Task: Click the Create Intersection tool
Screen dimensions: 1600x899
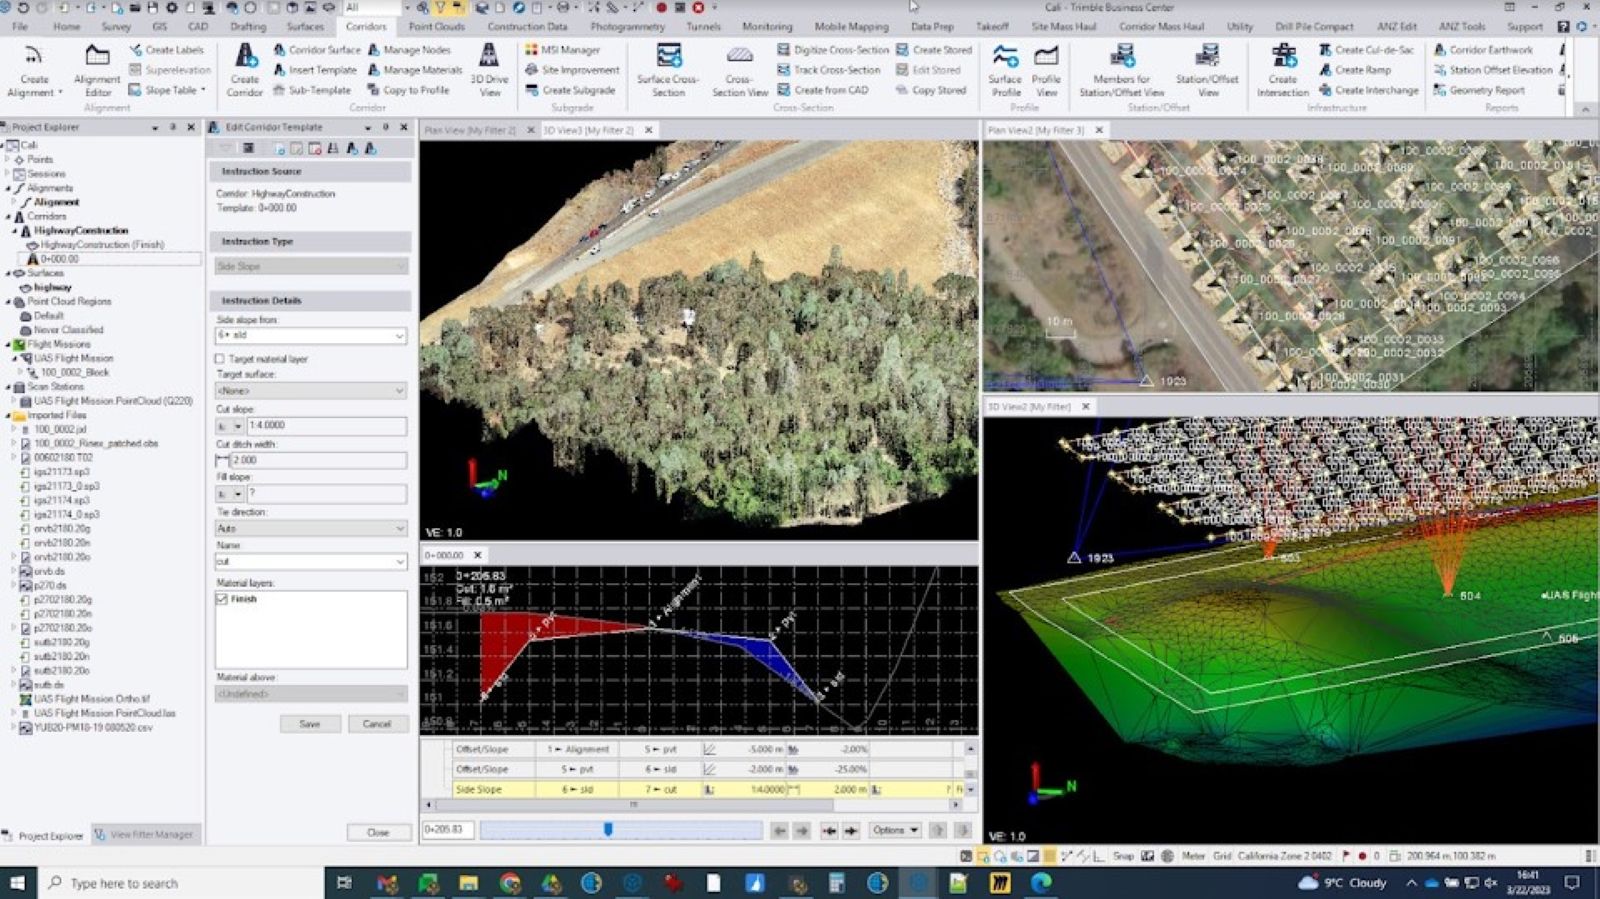Action: click(1282, 70)
